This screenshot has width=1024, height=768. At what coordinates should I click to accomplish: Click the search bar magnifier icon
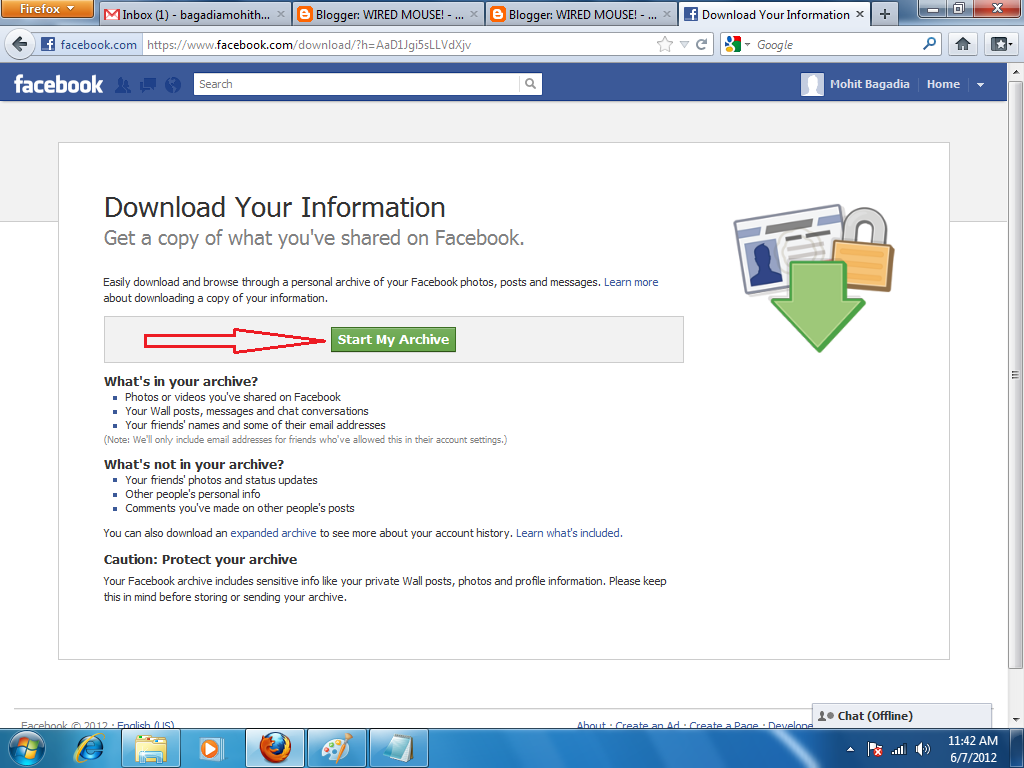pos(929,44)
